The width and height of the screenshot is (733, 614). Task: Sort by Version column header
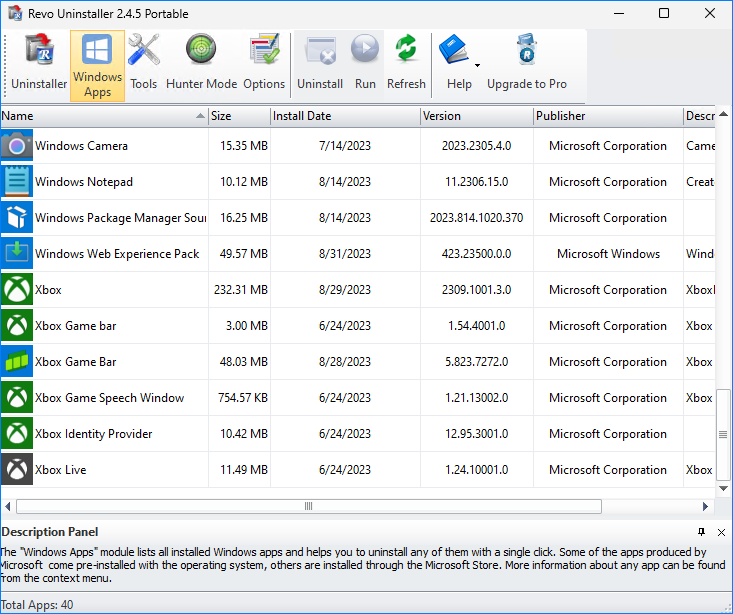pyautogui.click(x=476, y=116)
